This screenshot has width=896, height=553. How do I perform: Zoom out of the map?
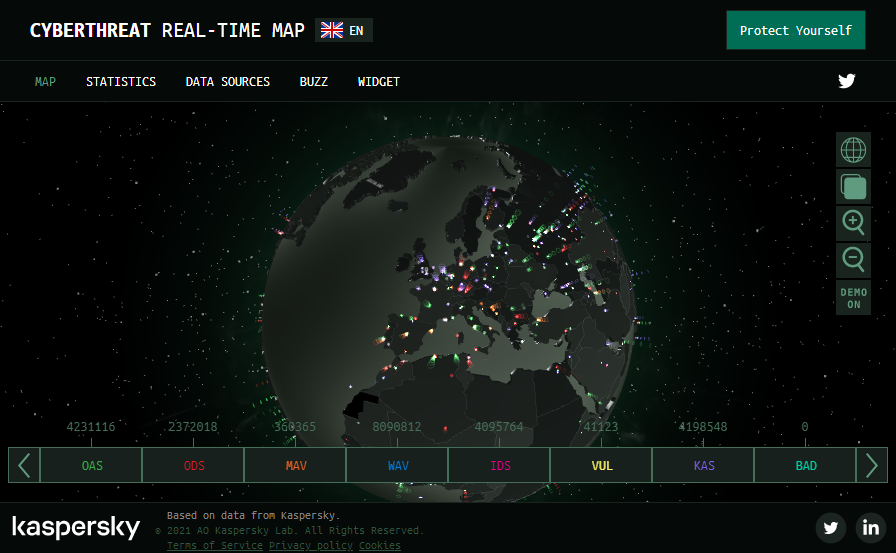(x=853, y=261)
